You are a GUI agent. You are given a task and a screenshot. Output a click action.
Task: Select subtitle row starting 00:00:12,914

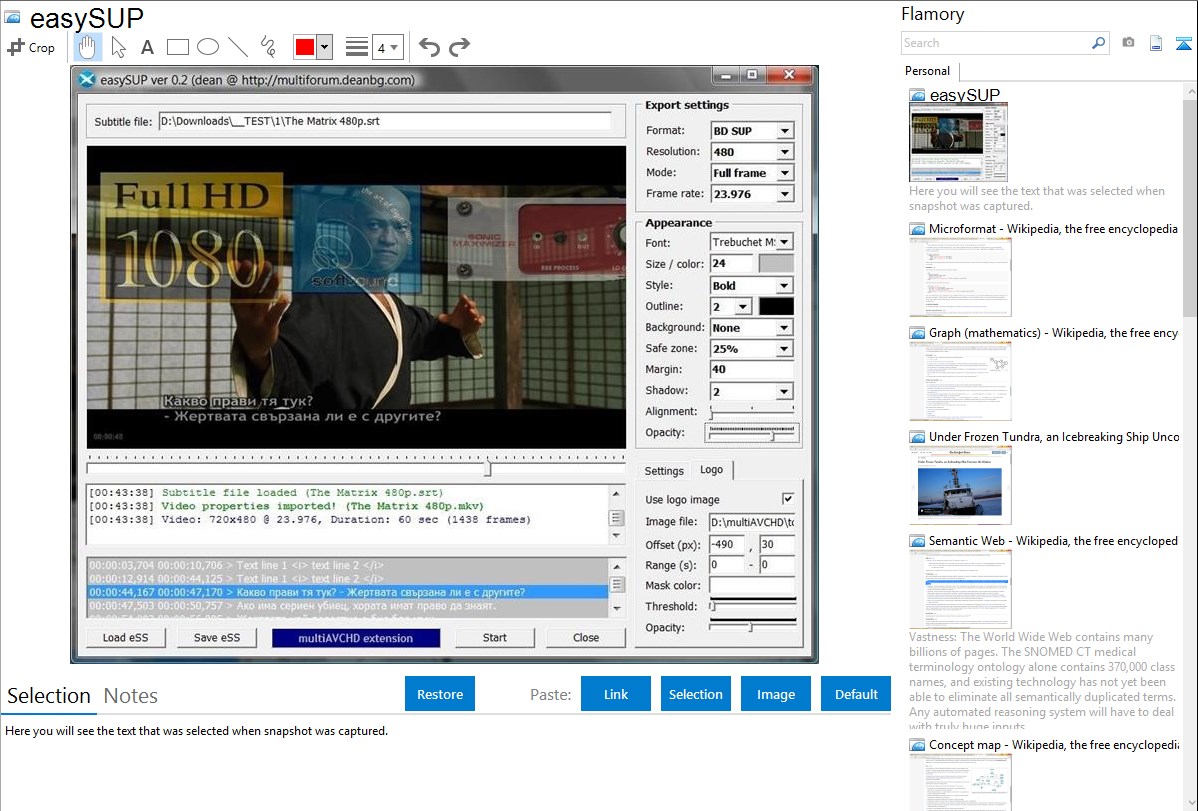(x=348, y=579)
